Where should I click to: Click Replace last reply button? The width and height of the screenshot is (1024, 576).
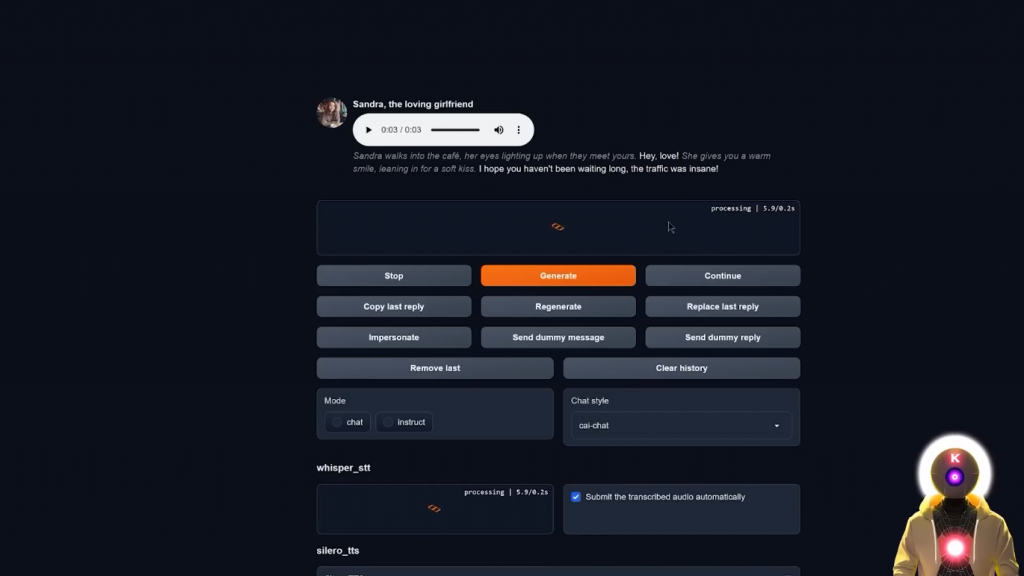click(x=722, y=306)
